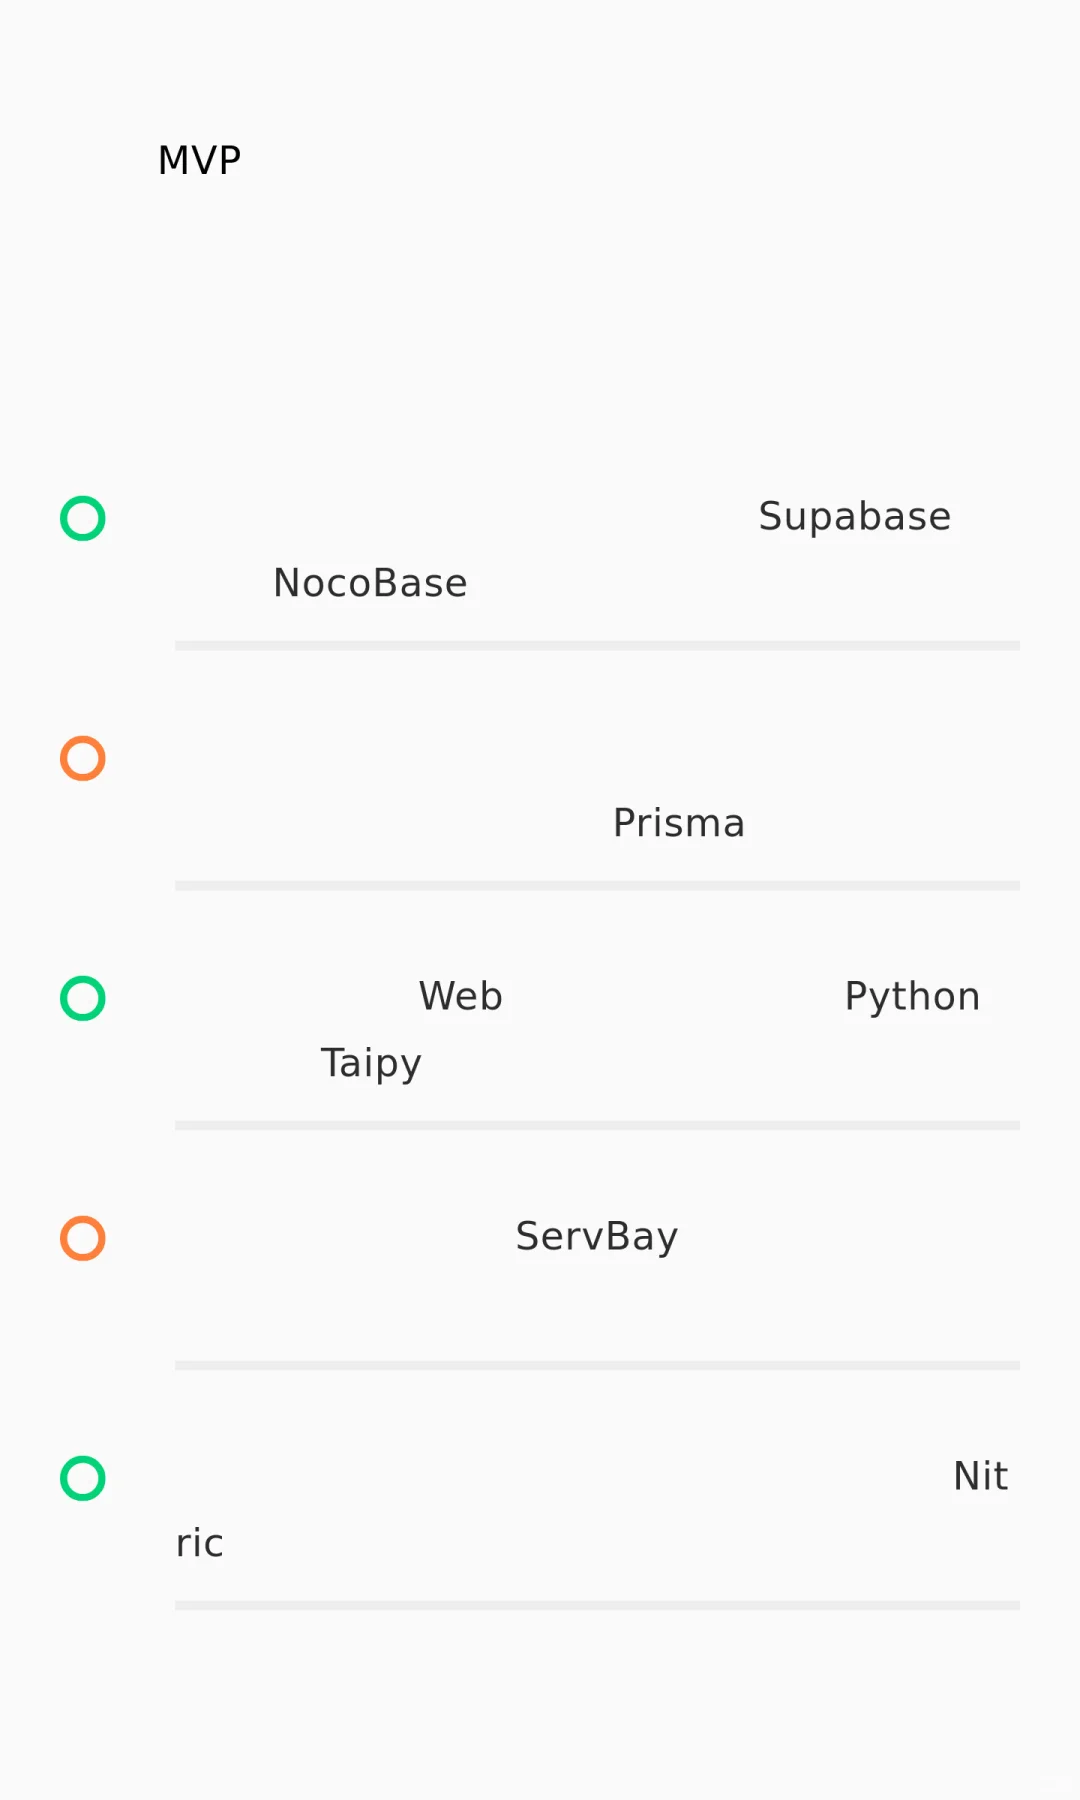Click the ServBay text
The width and height of the screenshot is (1080, 1800).
[596, 1237]
